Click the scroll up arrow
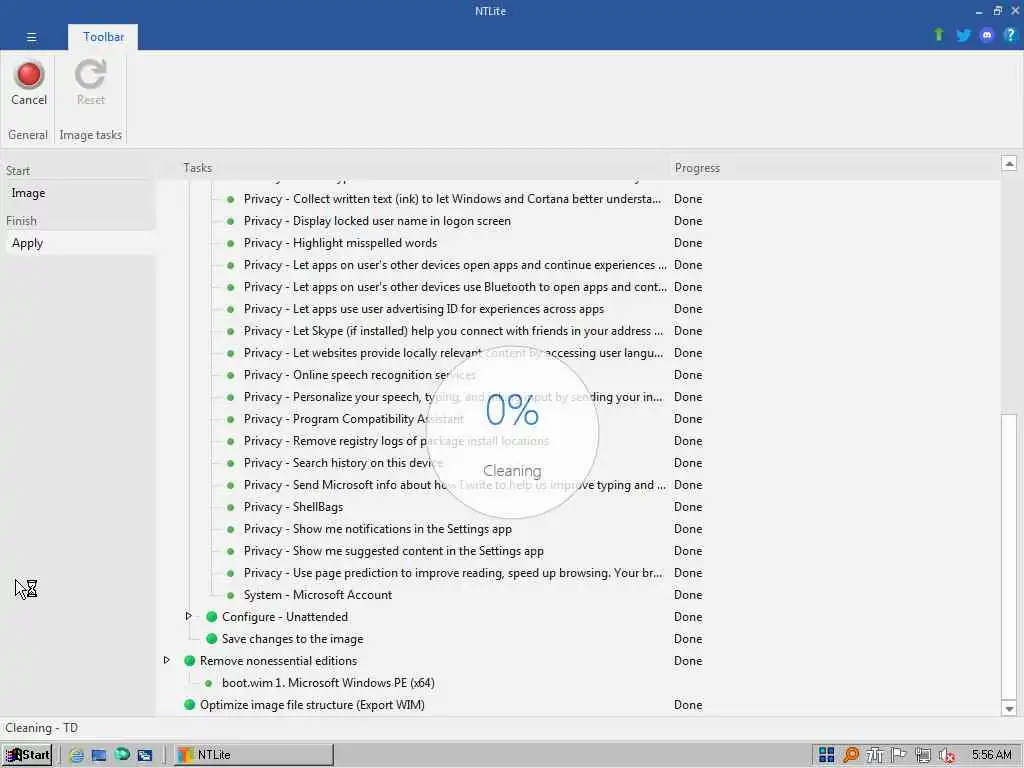 click(1009, 163)
